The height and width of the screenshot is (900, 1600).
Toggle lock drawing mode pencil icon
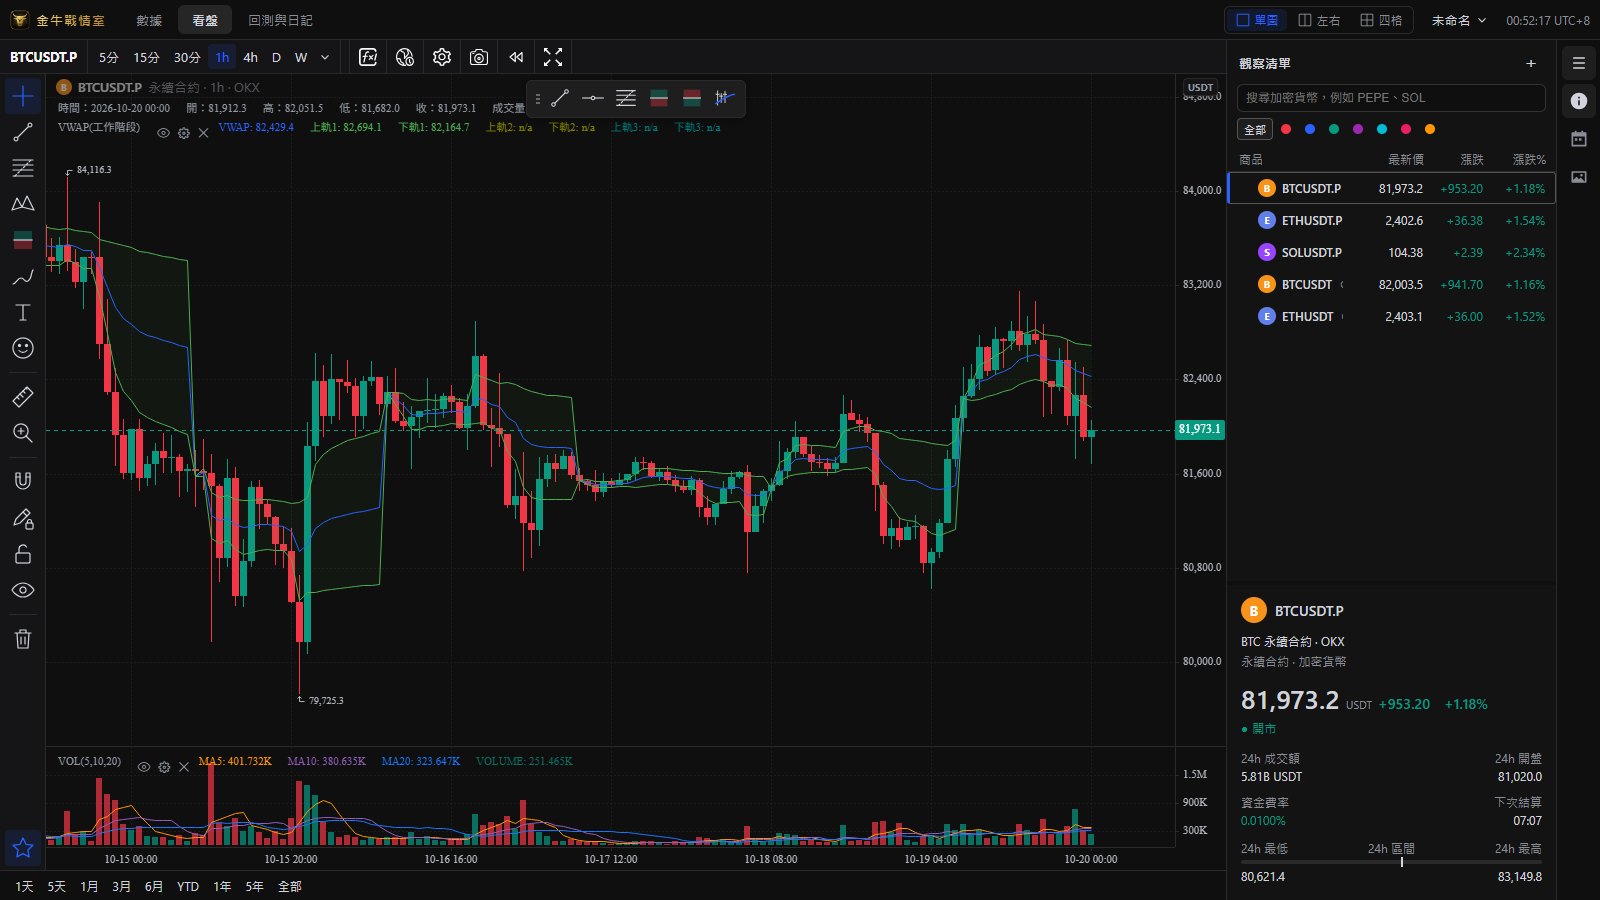(23, 518)
